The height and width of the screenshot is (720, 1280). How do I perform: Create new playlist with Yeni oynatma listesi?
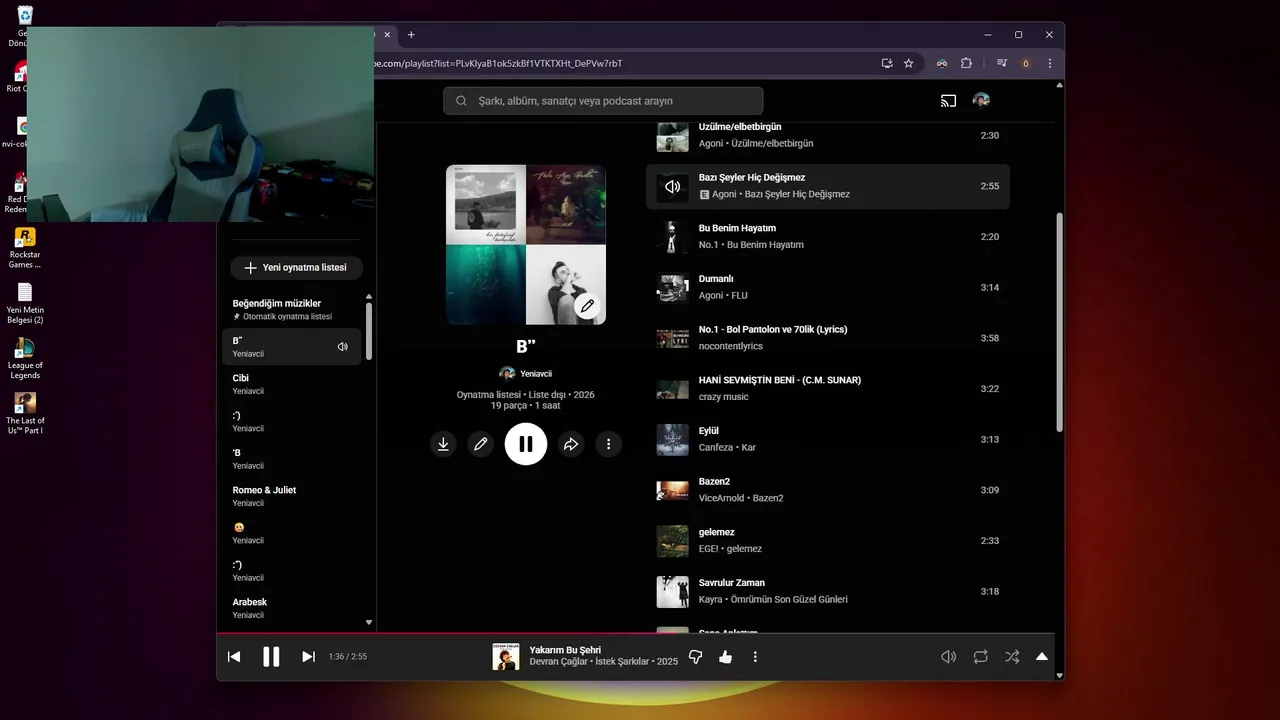296,268
